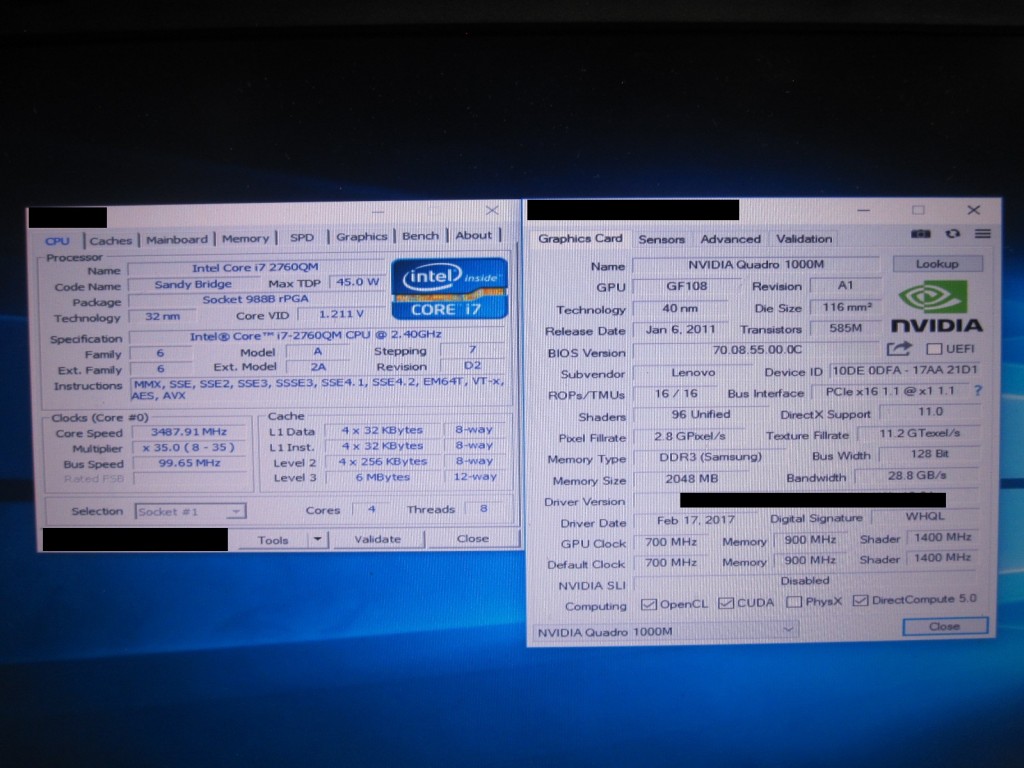The height and width of the screenshot is (768, 1024).
Task: Click the BIOS Version field 70.08.55.00.0C
Action: click(758, 349)
